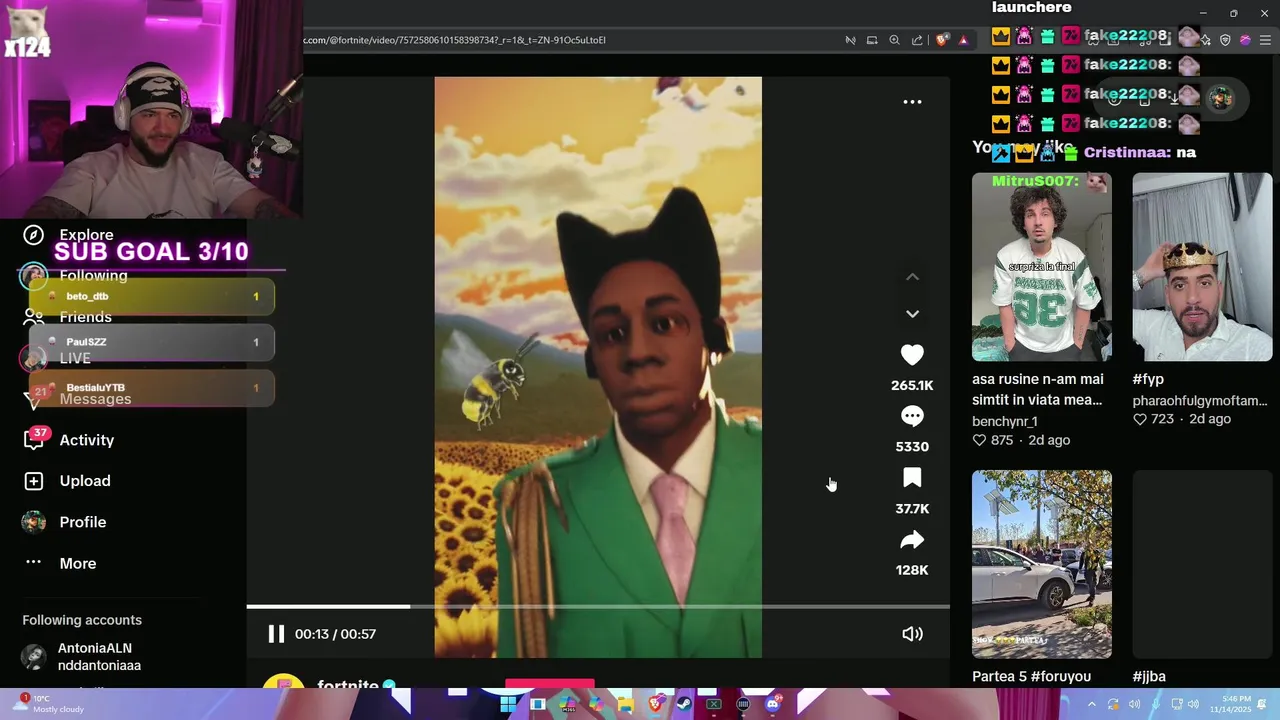Seek on the video progress bar
1280x720 pixels.
(598, 606)
